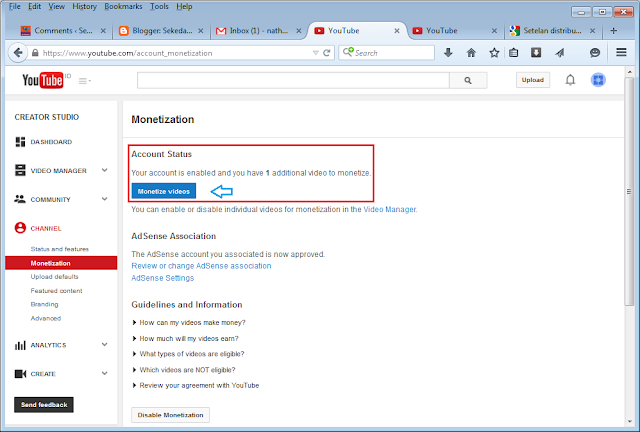Open a new browser tab with plus
The width and height of the screenshot is (640, 432).
(613, 31)
